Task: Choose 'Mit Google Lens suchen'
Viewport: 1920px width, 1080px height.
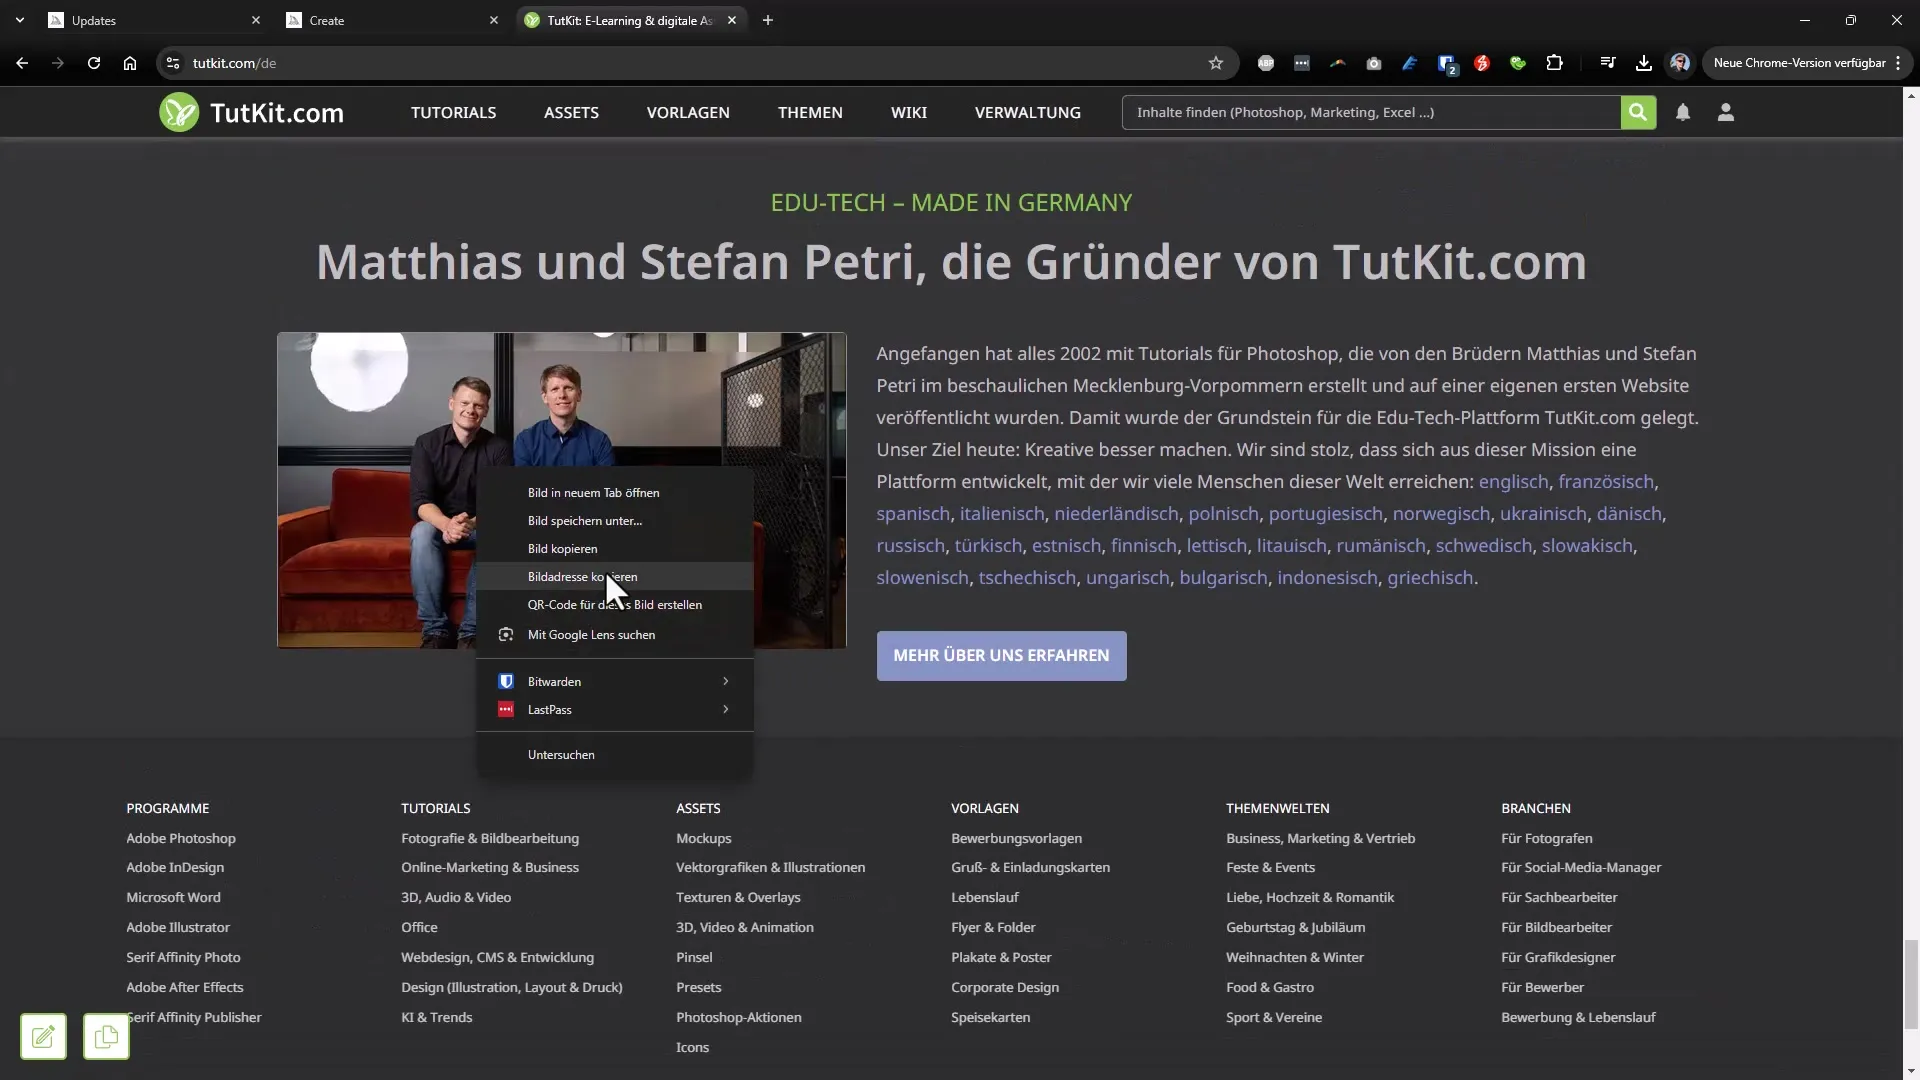Action: click(615, 635)
